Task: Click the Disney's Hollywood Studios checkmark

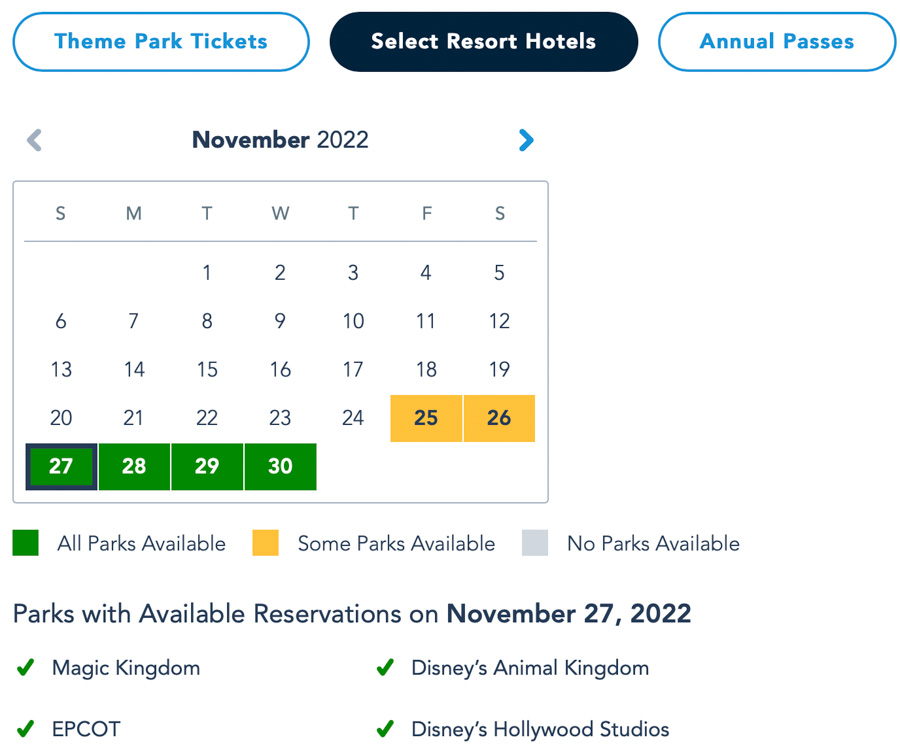Action: point(385,729)
